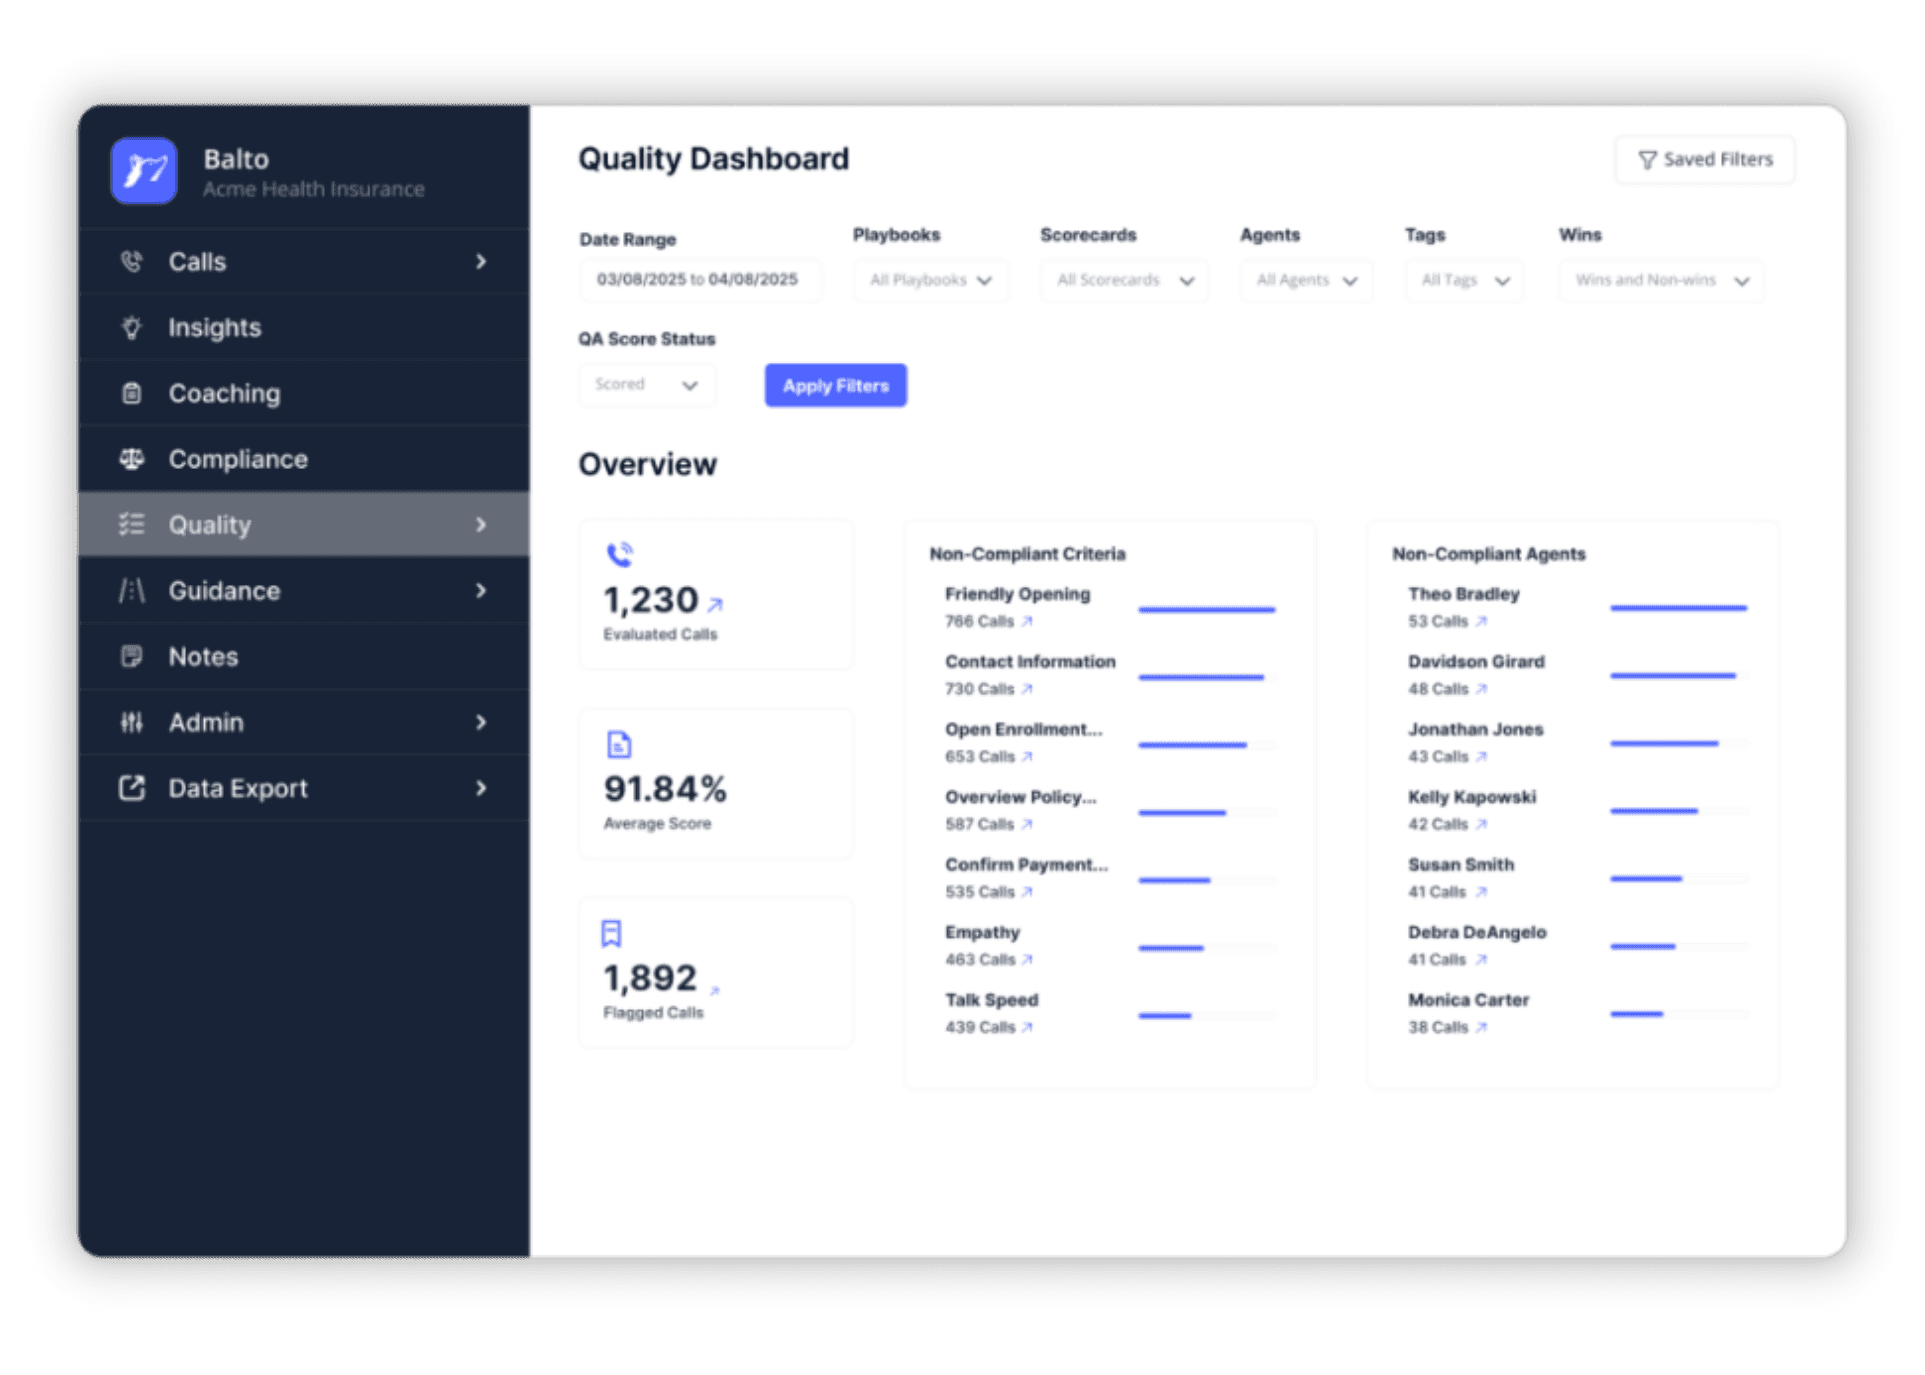
Task: Open the All Playbooks dropdown
Action: pos(930,280)
